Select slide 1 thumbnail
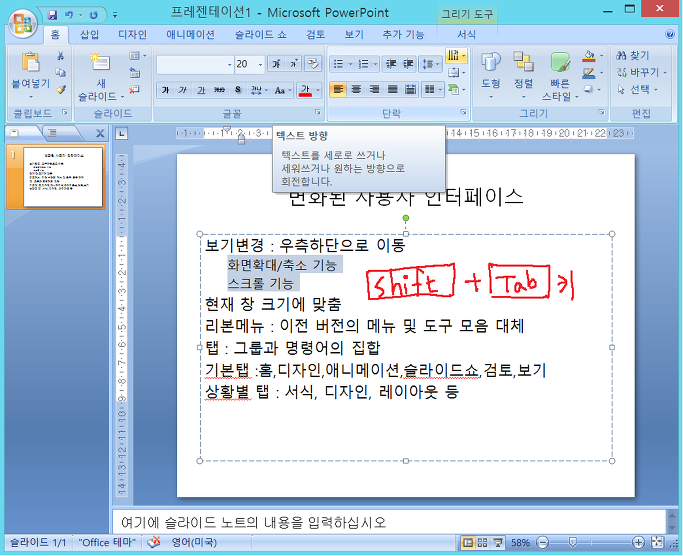 point(63,176)
